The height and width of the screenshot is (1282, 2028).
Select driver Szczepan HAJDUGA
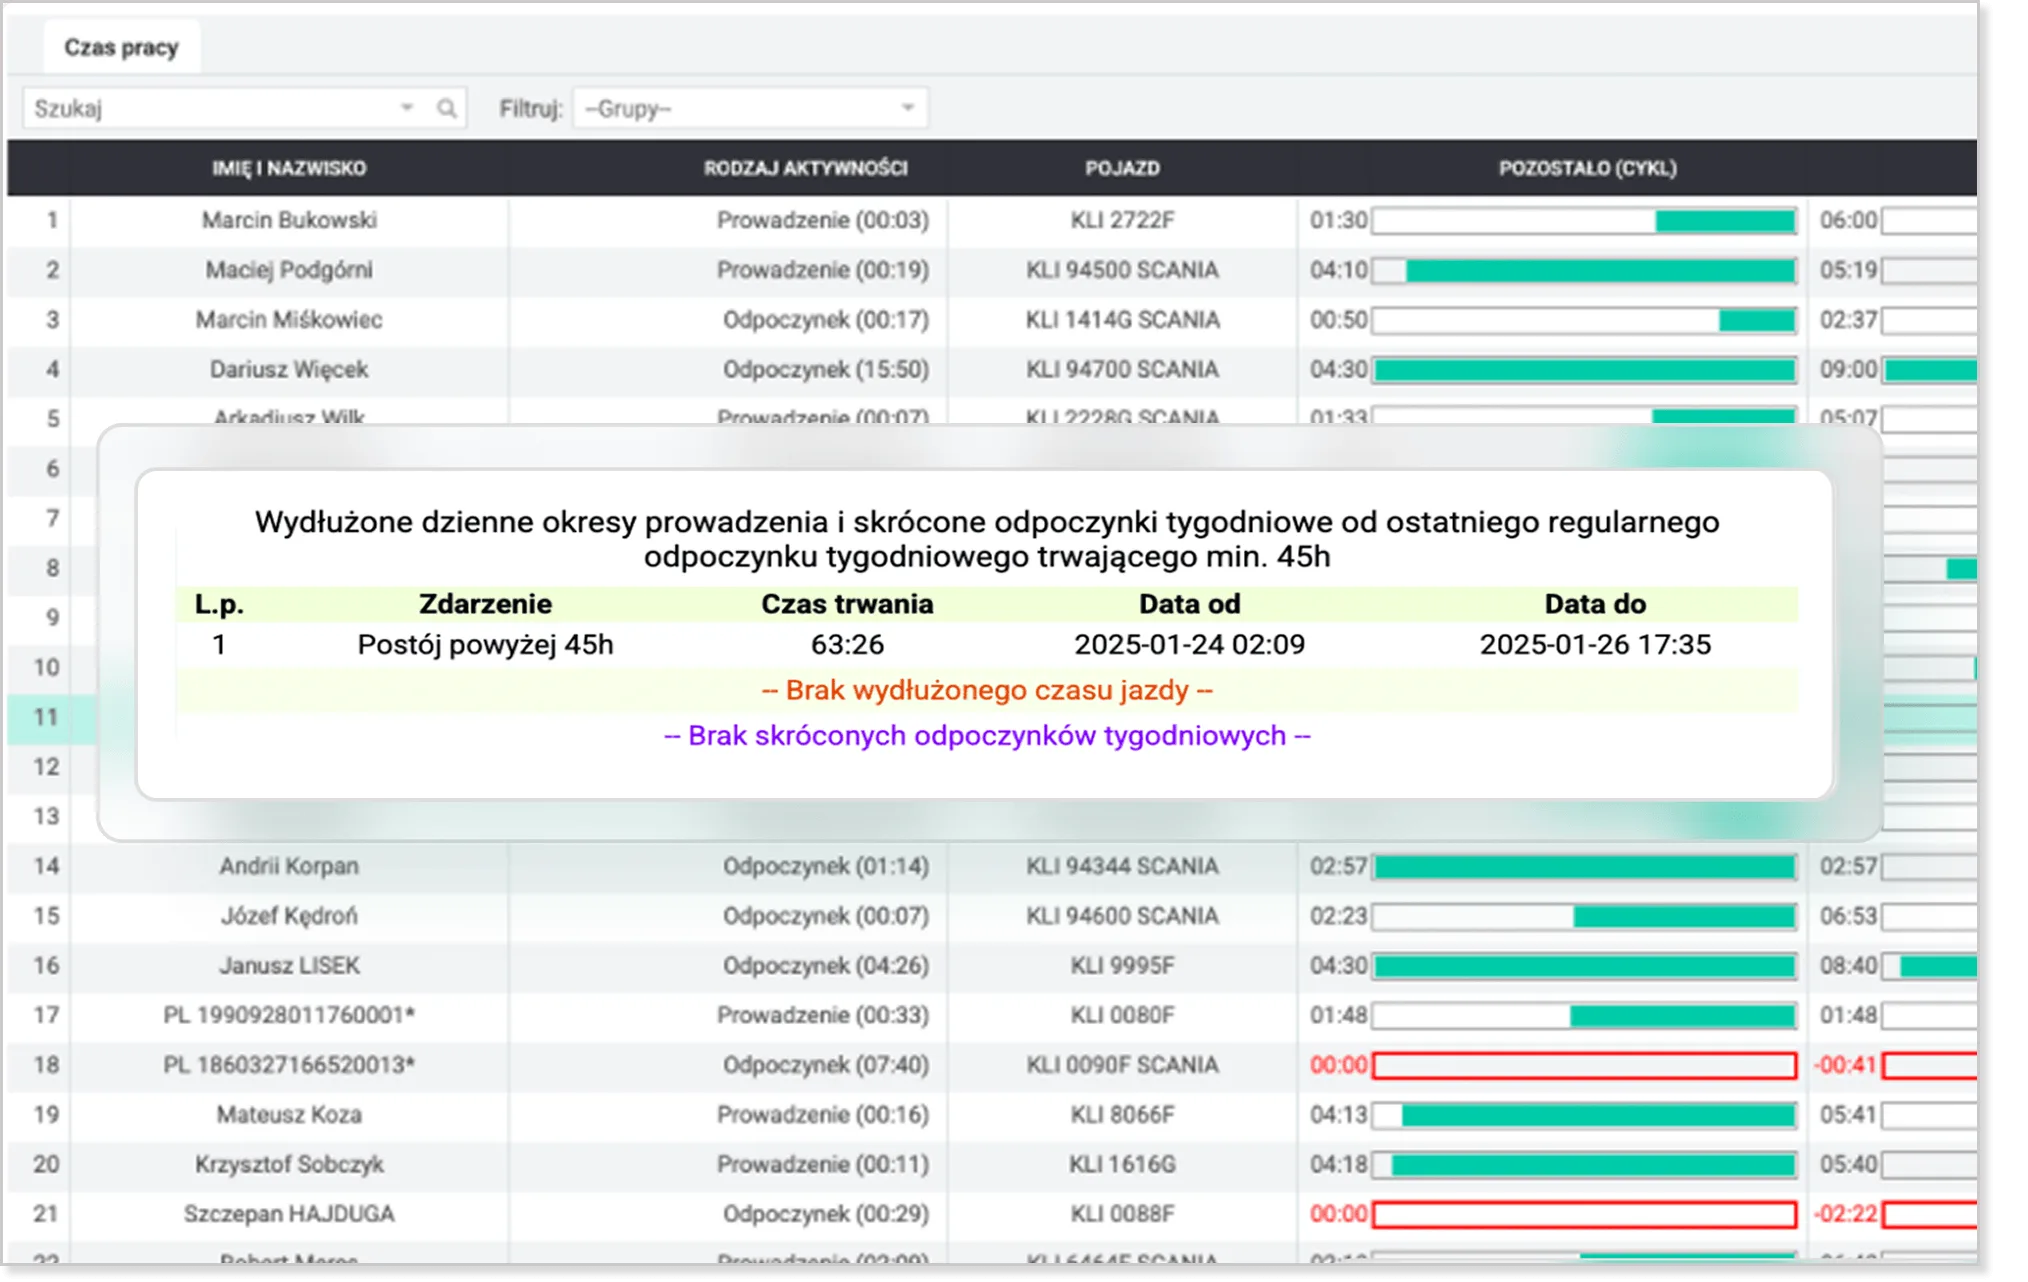click(289, 1214)
